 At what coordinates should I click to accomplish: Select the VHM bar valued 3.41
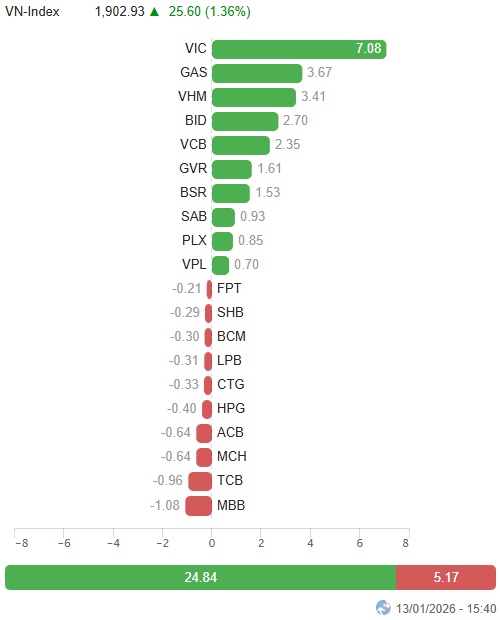click(x=254, y=97)
